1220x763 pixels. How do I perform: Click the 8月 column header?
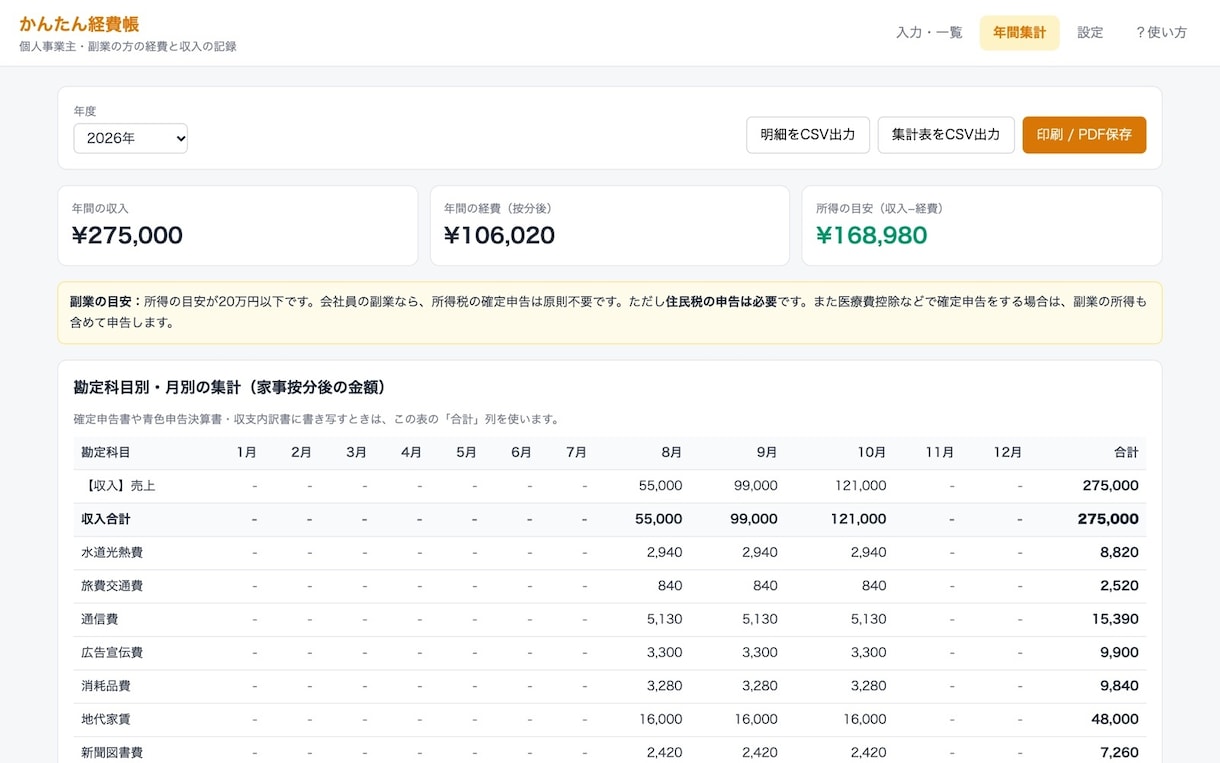coord(671,453)
